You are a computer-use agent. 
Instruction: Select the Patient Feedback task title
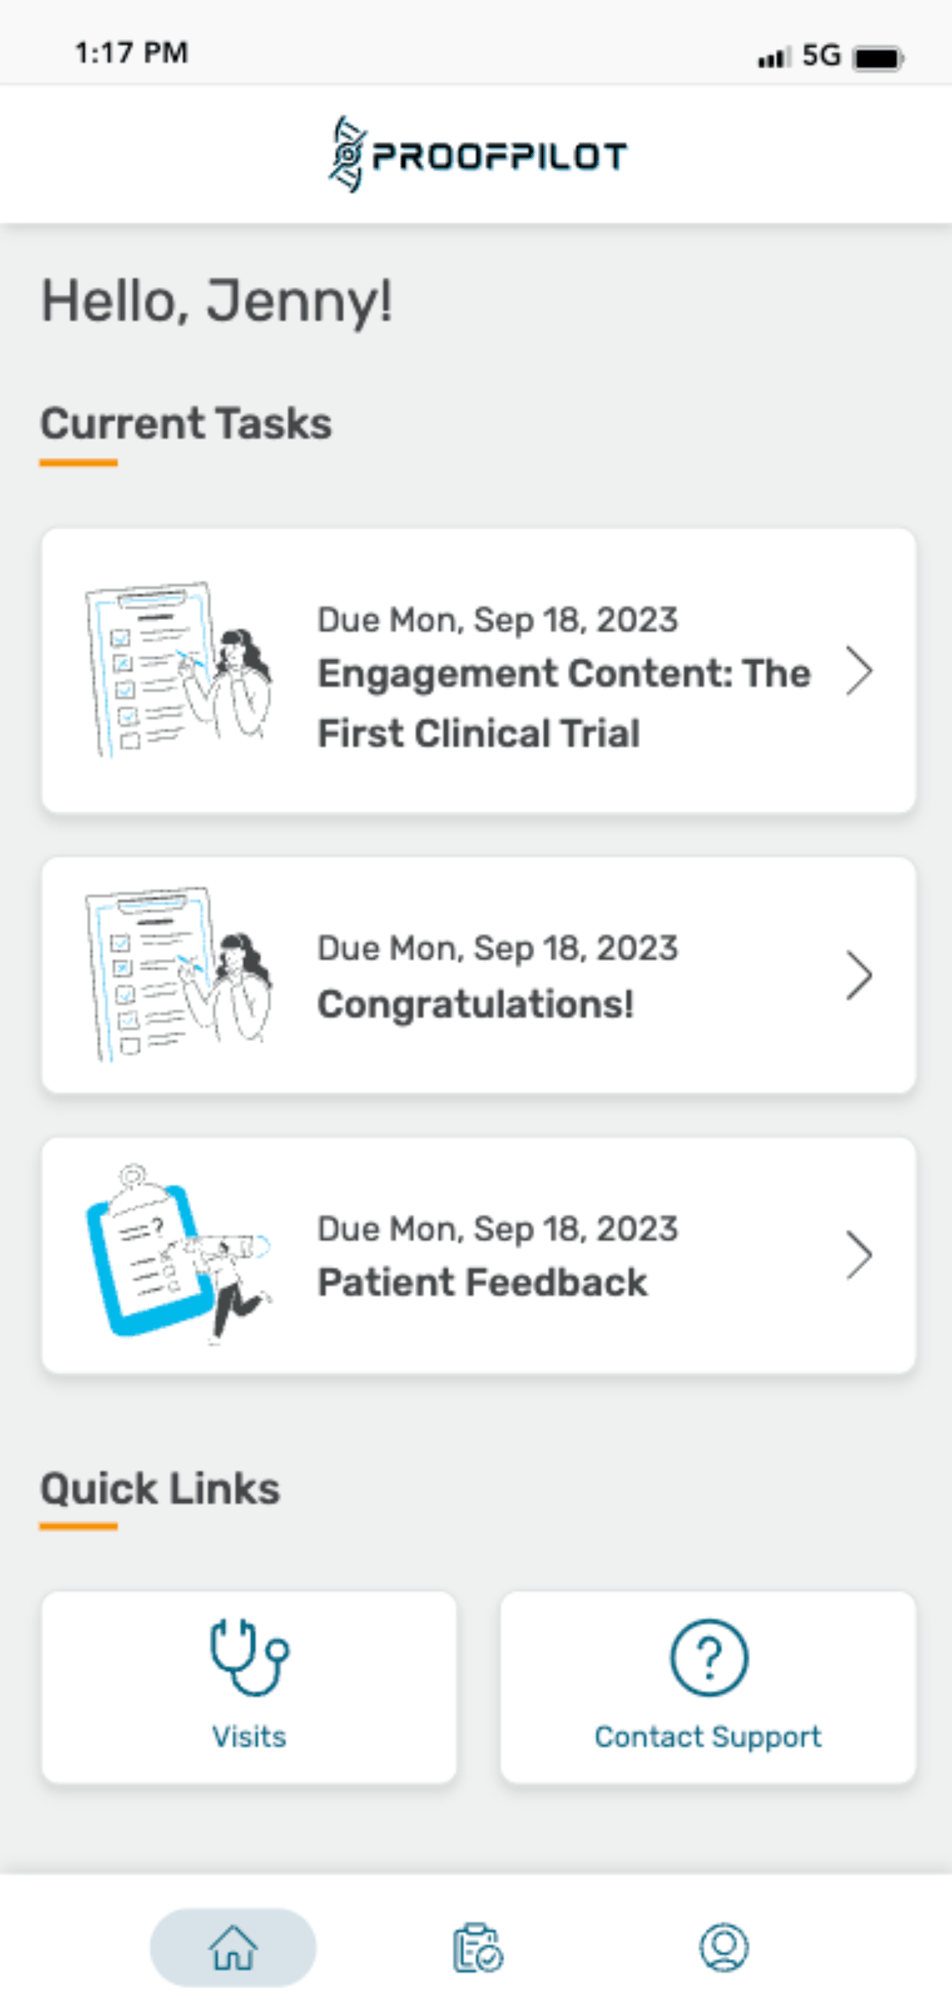point(482,1282)
